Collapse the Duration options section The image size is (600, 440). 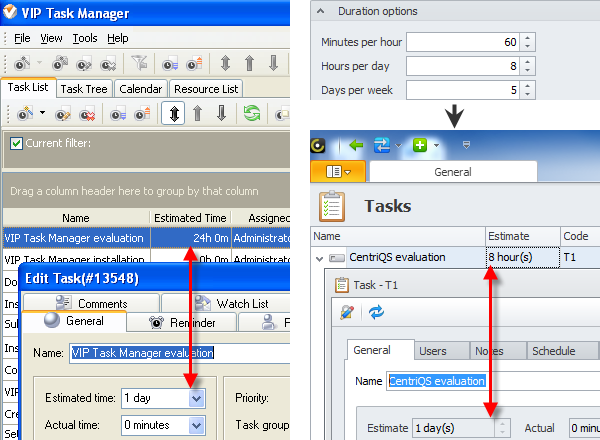pos(322,11)
